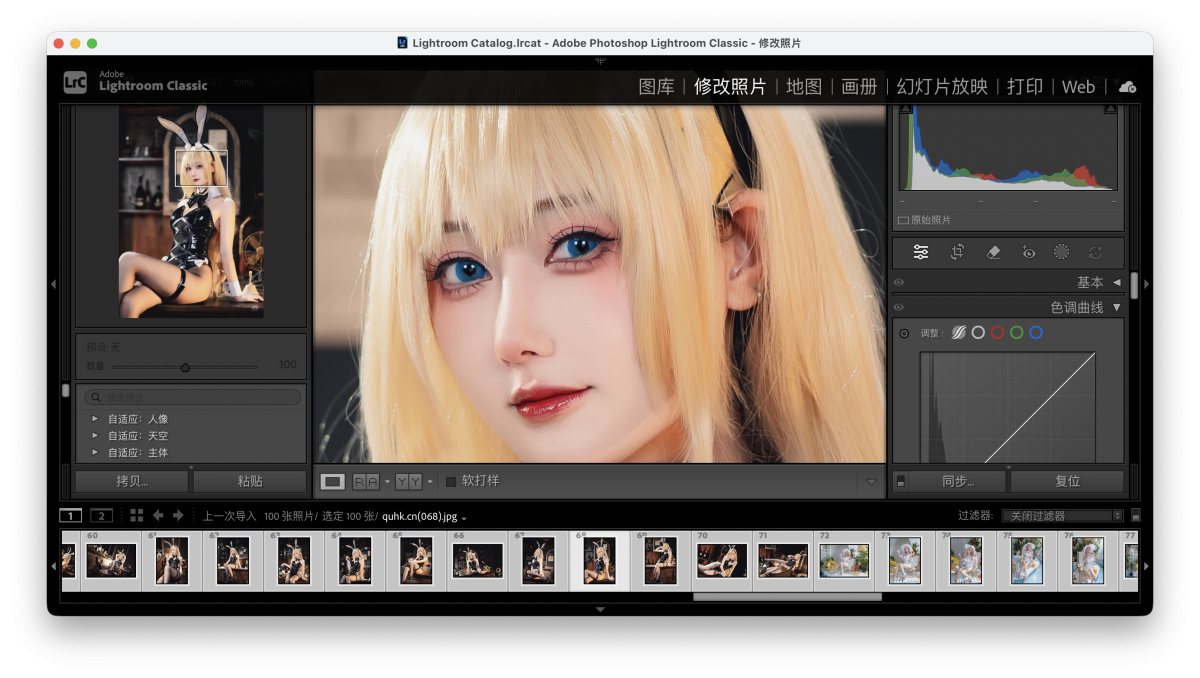Image resolution: width=1200 pixels, height=678 pixels.
Task: Select the Red Eye Correction tool
Action: (1029, 252)
